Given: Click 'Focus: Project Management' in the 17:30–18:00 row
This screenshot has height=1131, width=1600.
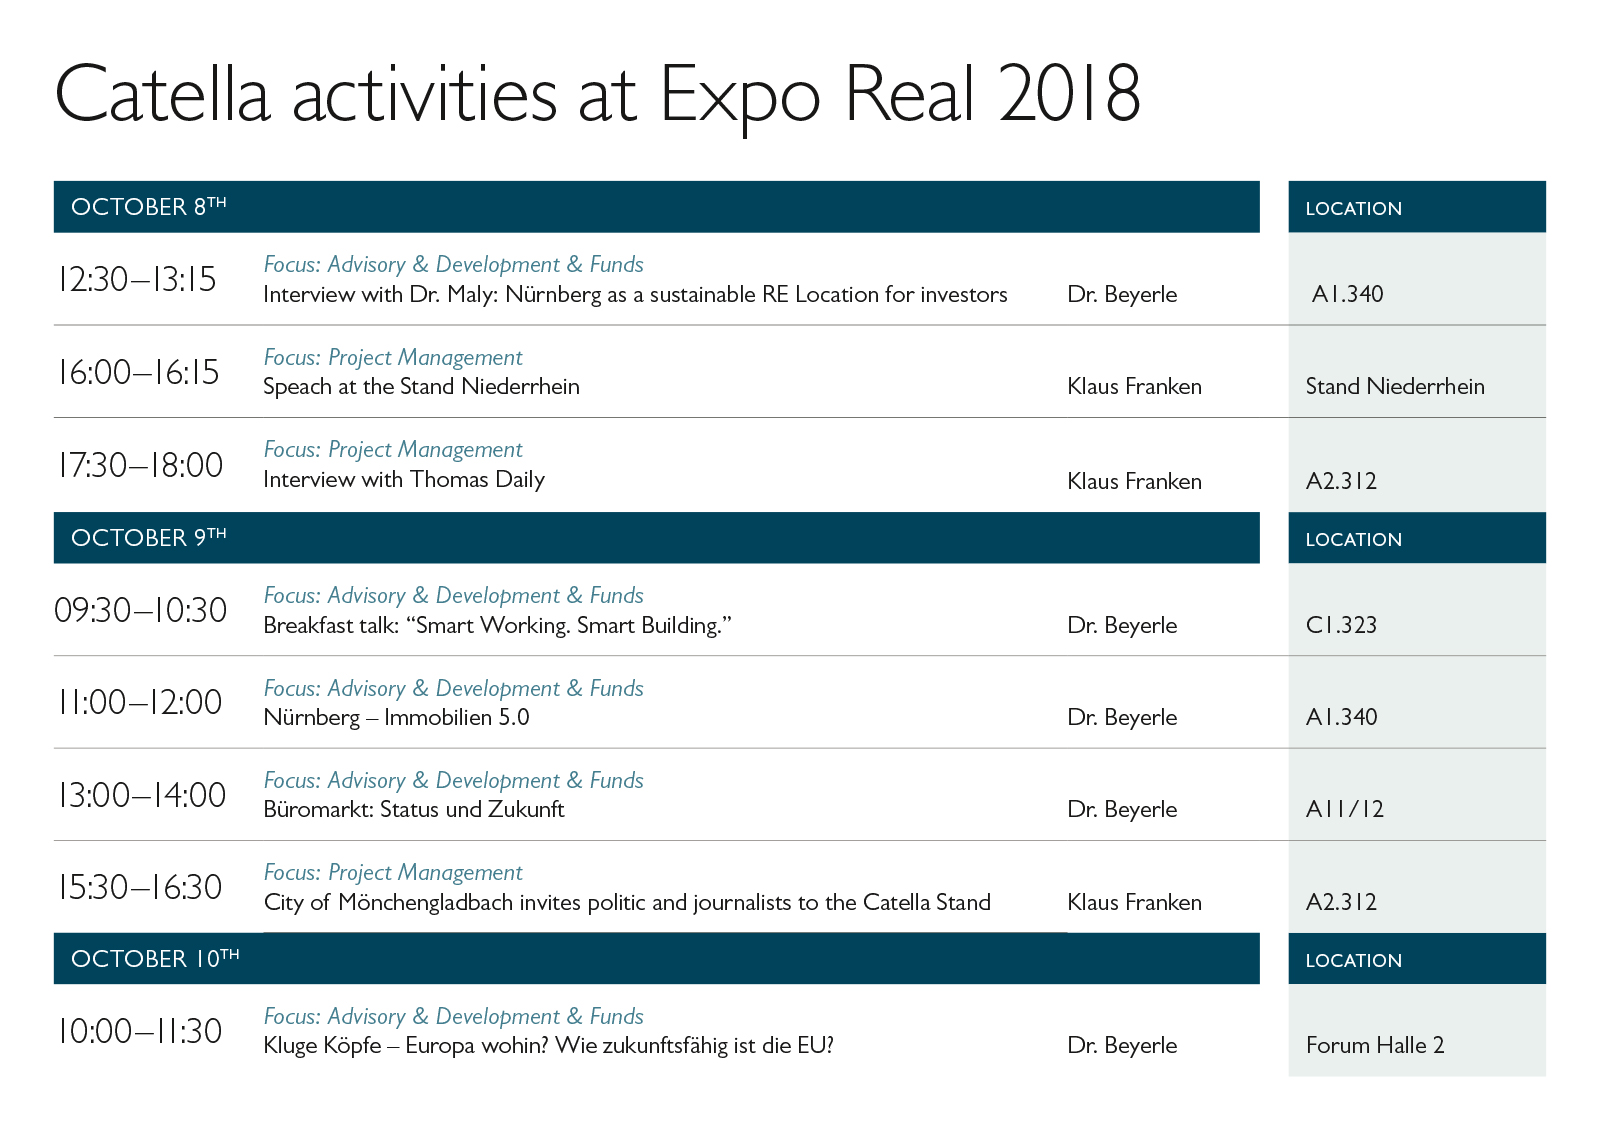Looking at the screenshot, I should tap(393, 450).
